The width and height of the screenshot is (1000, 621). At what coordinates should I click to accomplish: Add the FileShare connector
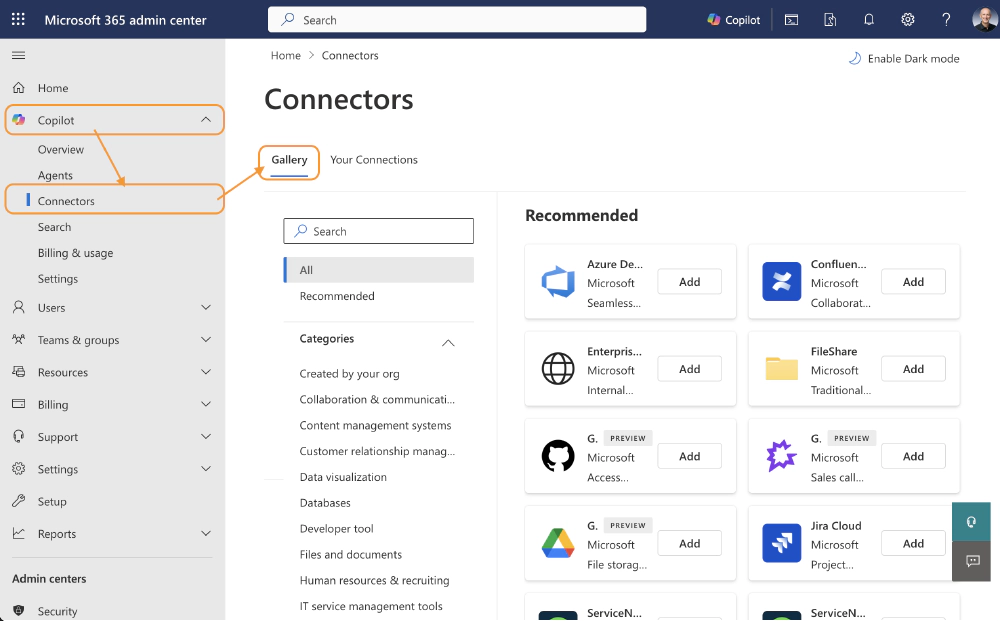[913, 369]
